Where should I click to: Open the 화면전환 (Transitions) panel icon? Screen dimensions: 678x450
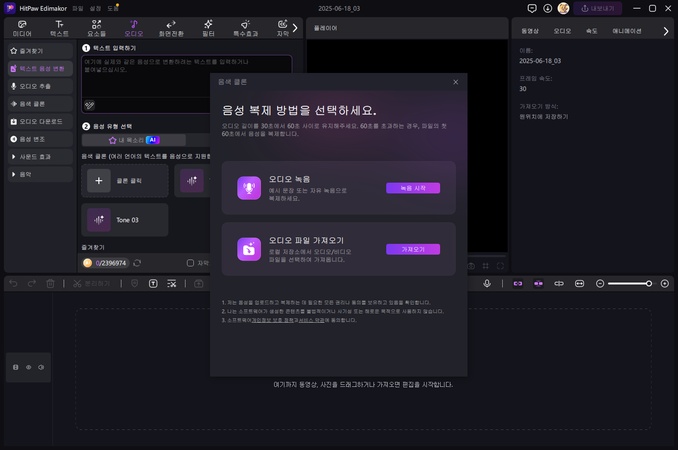pyautogui.click(x=171, y=28)
